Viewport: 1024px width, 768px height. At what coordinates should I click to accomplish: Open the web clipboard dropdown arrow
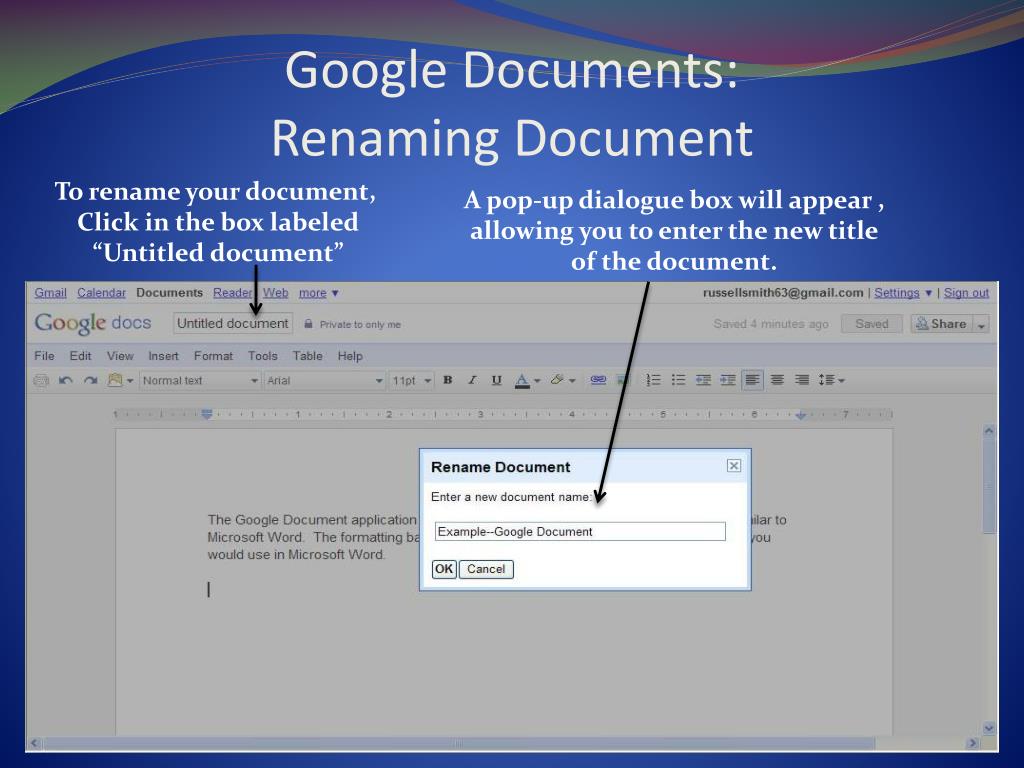pyautogui.click(x=130, y=381)
